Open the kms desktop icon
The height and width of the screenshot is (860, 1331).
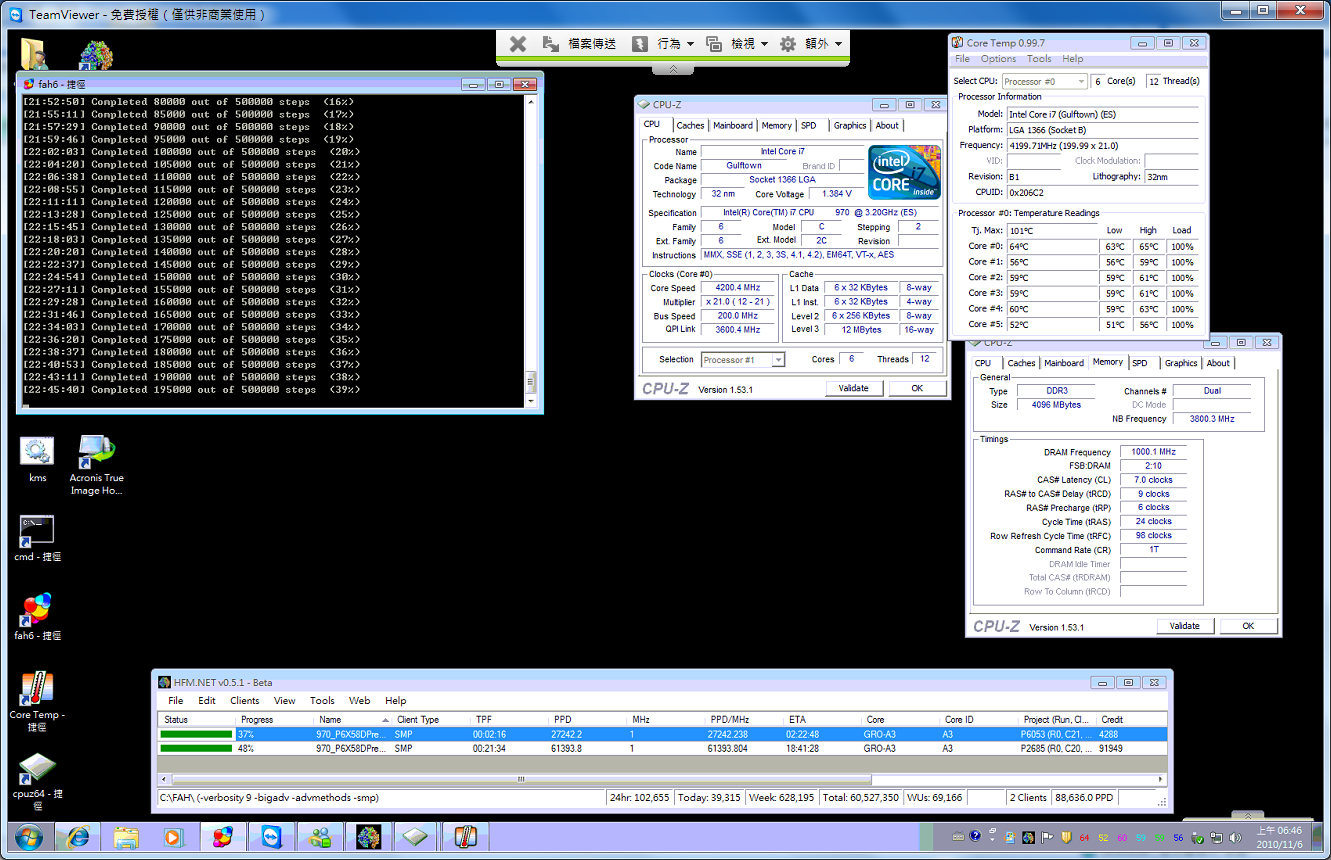click(37, 459)
